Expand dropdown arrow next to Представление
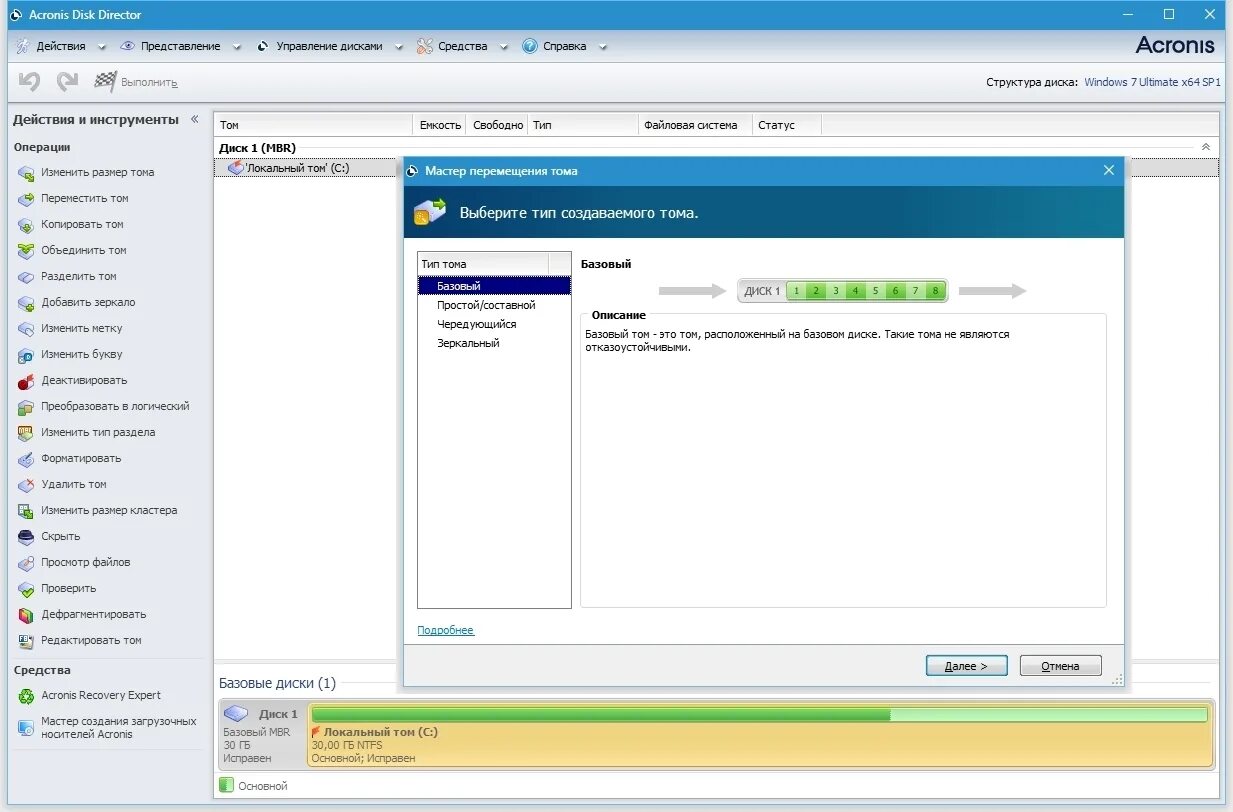The image size is (1233, 812). [237, 47]
